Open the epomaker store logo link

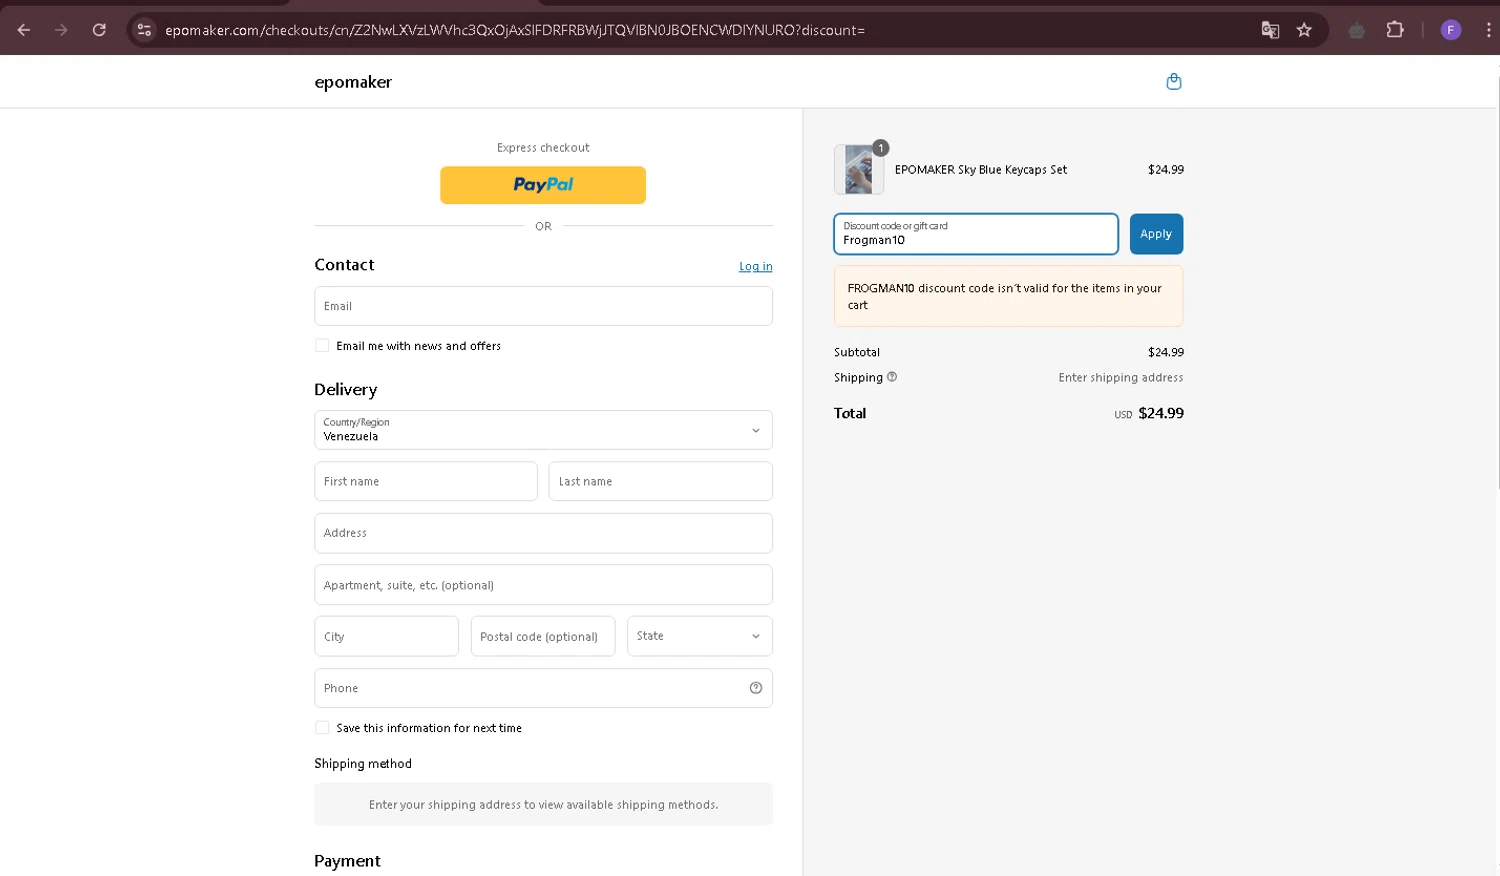click(353, 82)
